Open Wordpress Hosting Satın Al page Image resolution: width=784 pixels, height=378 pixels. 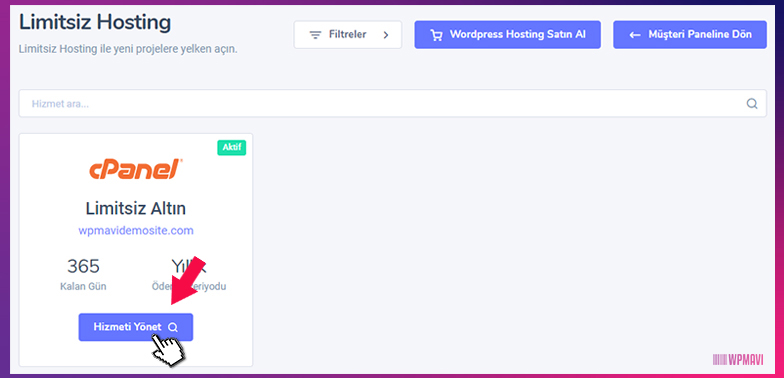pos(508,34)
